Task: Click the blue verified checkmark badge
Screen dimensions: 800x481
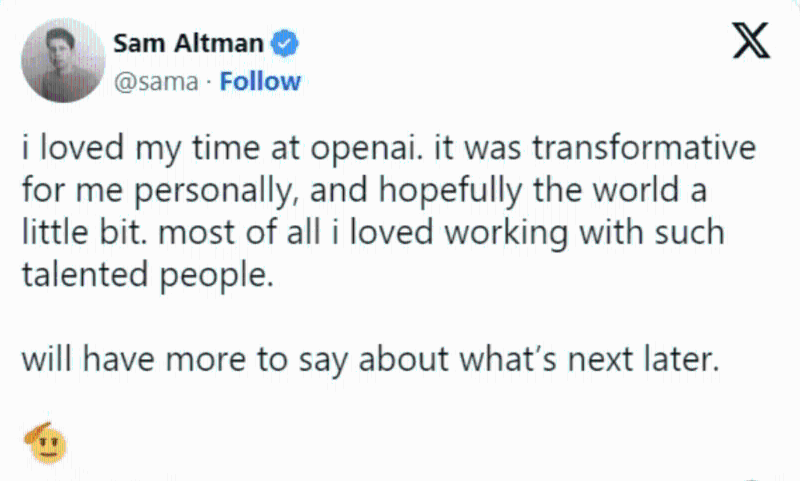Action: coord(285,44)
